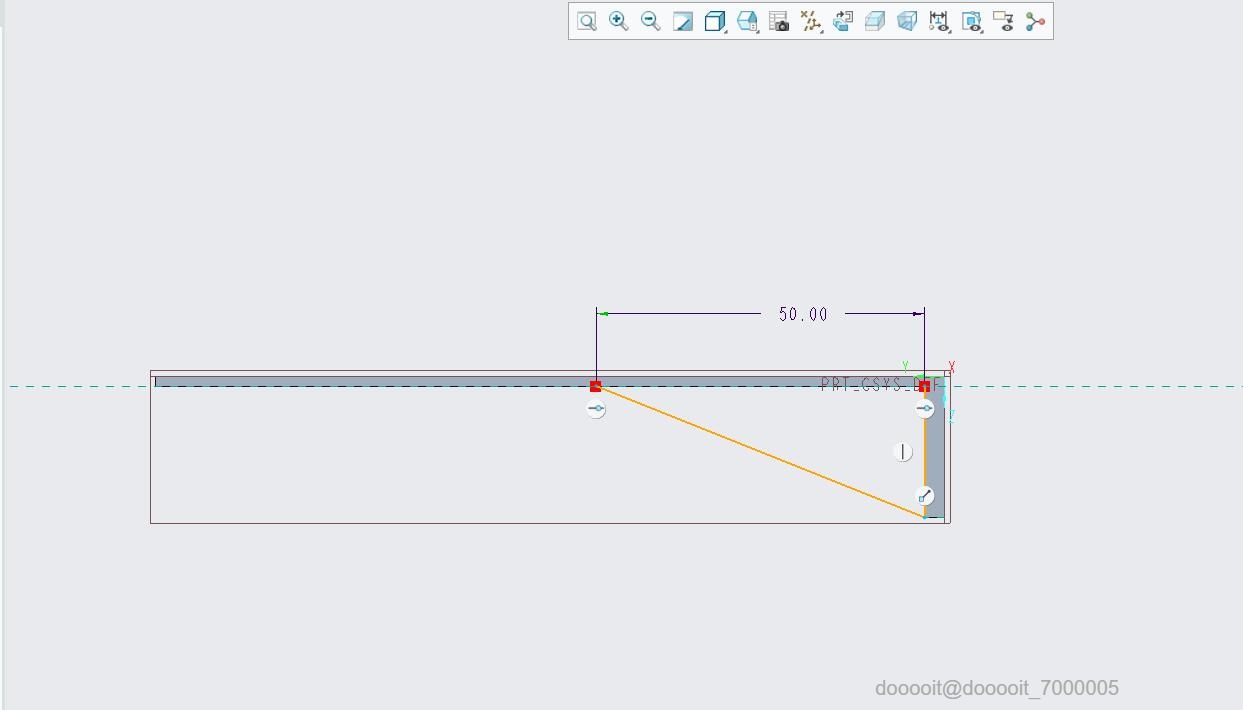Toggle the red-green-blue node tree icon

(x=1035, y=21)
